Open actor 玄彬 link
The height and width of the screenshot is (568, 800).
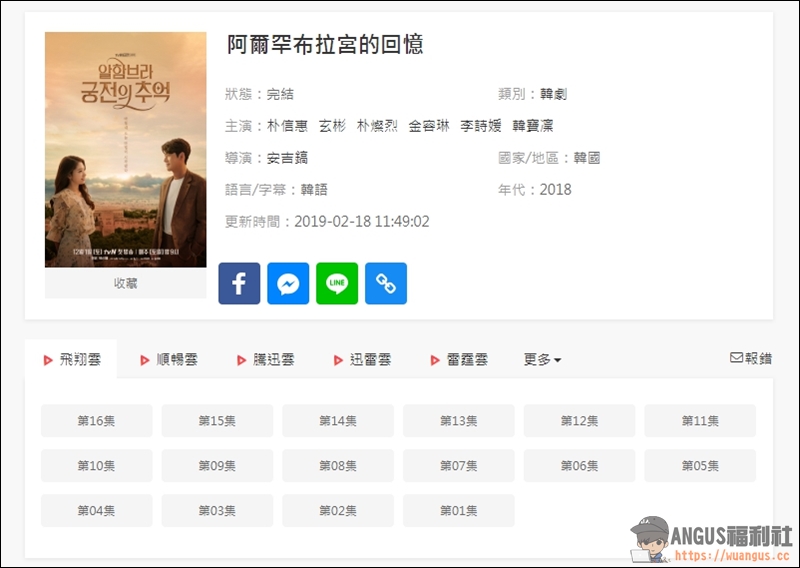332,126
